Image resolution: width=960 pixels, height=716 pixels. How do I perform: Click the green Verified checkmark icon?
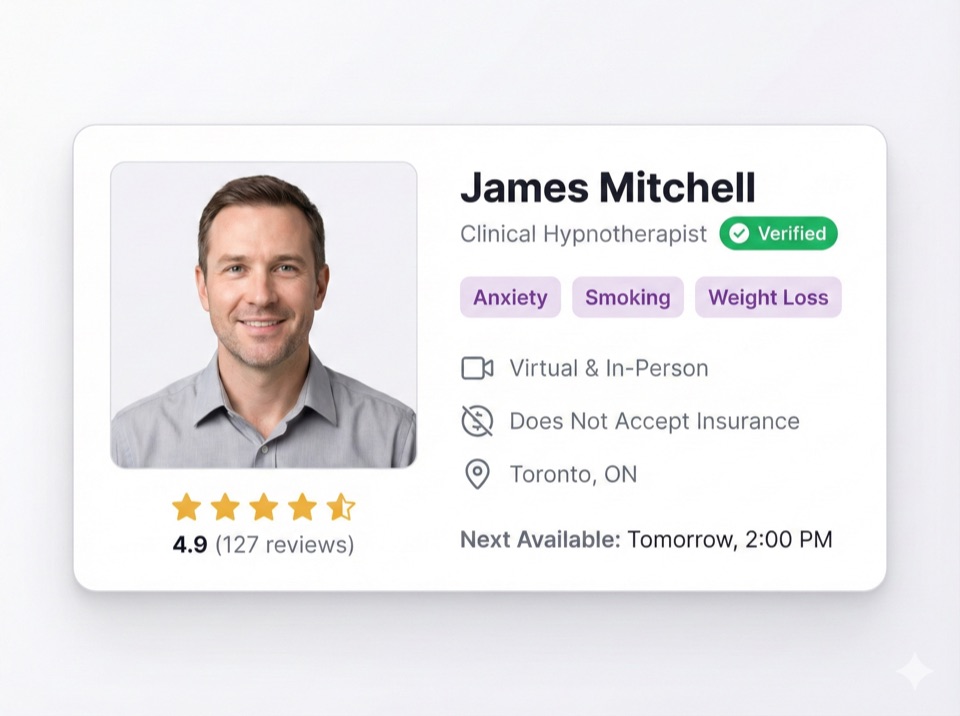click(x=740, y=233)
